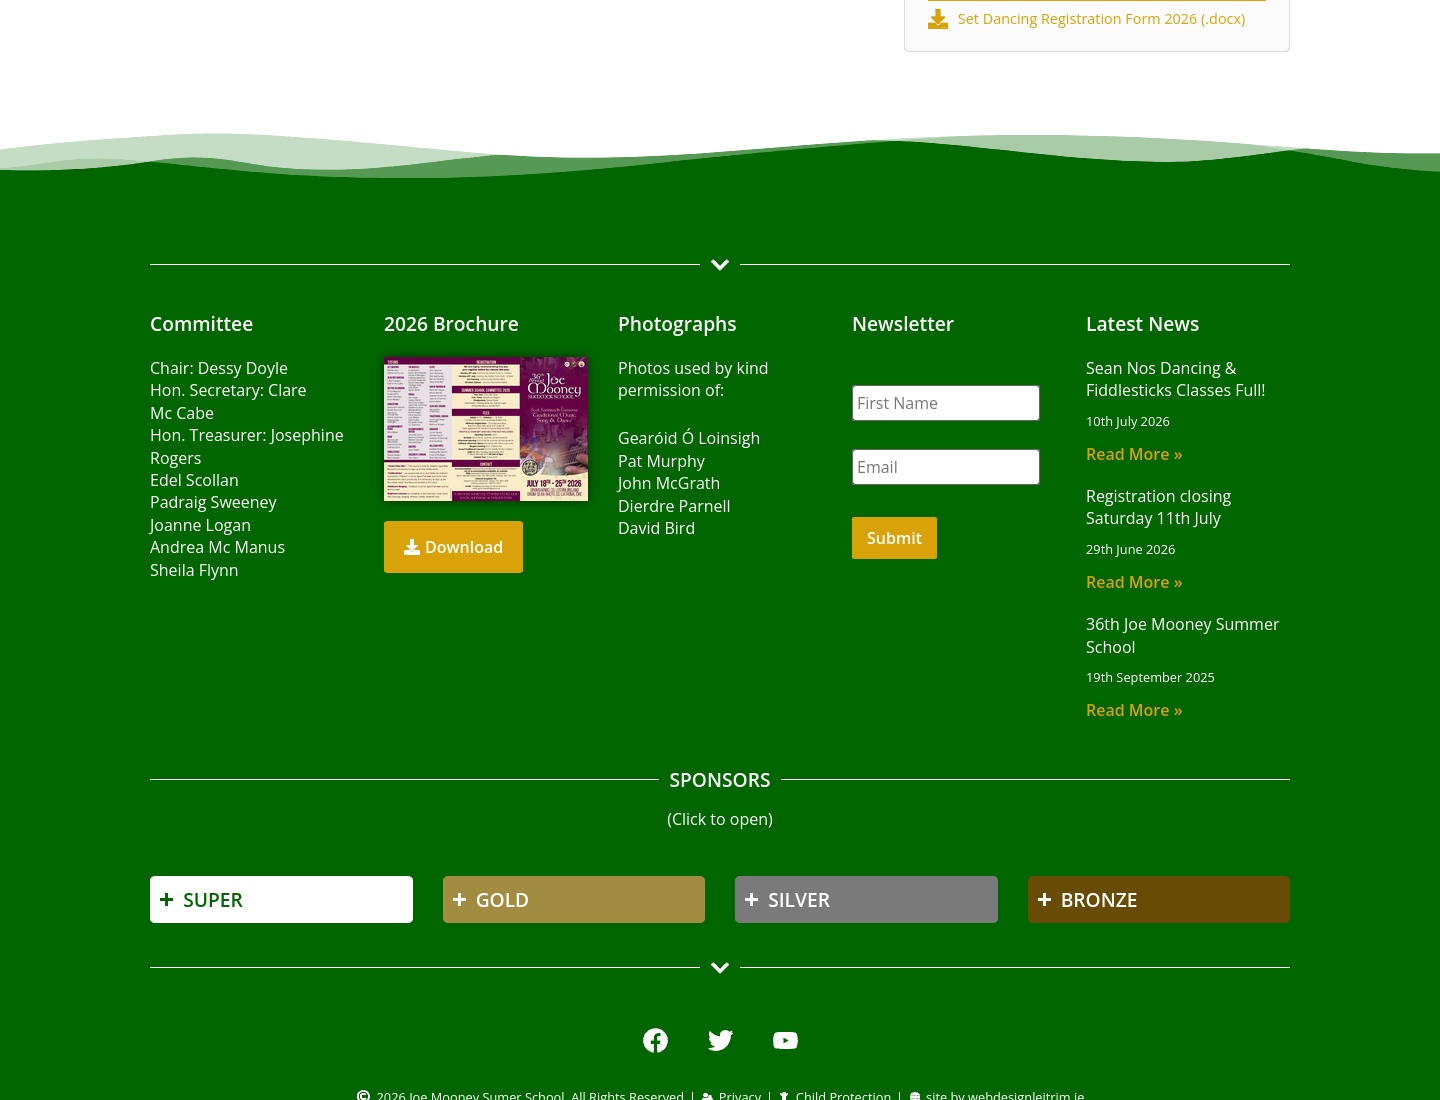The height and width of the screenshot is (1100, 1440).
Task: Read More under the 10th July 2026 news item
Action: [1134, 454]
